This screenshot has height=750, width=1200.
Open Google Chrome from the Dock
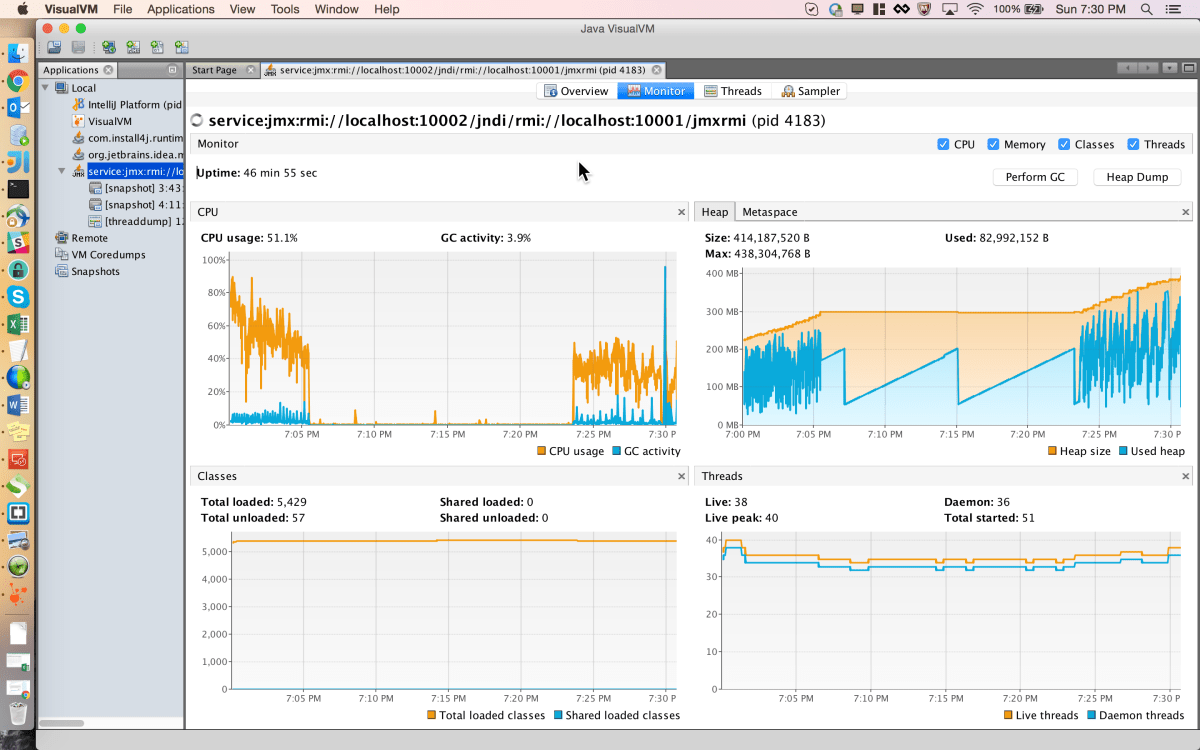point(18,80)
